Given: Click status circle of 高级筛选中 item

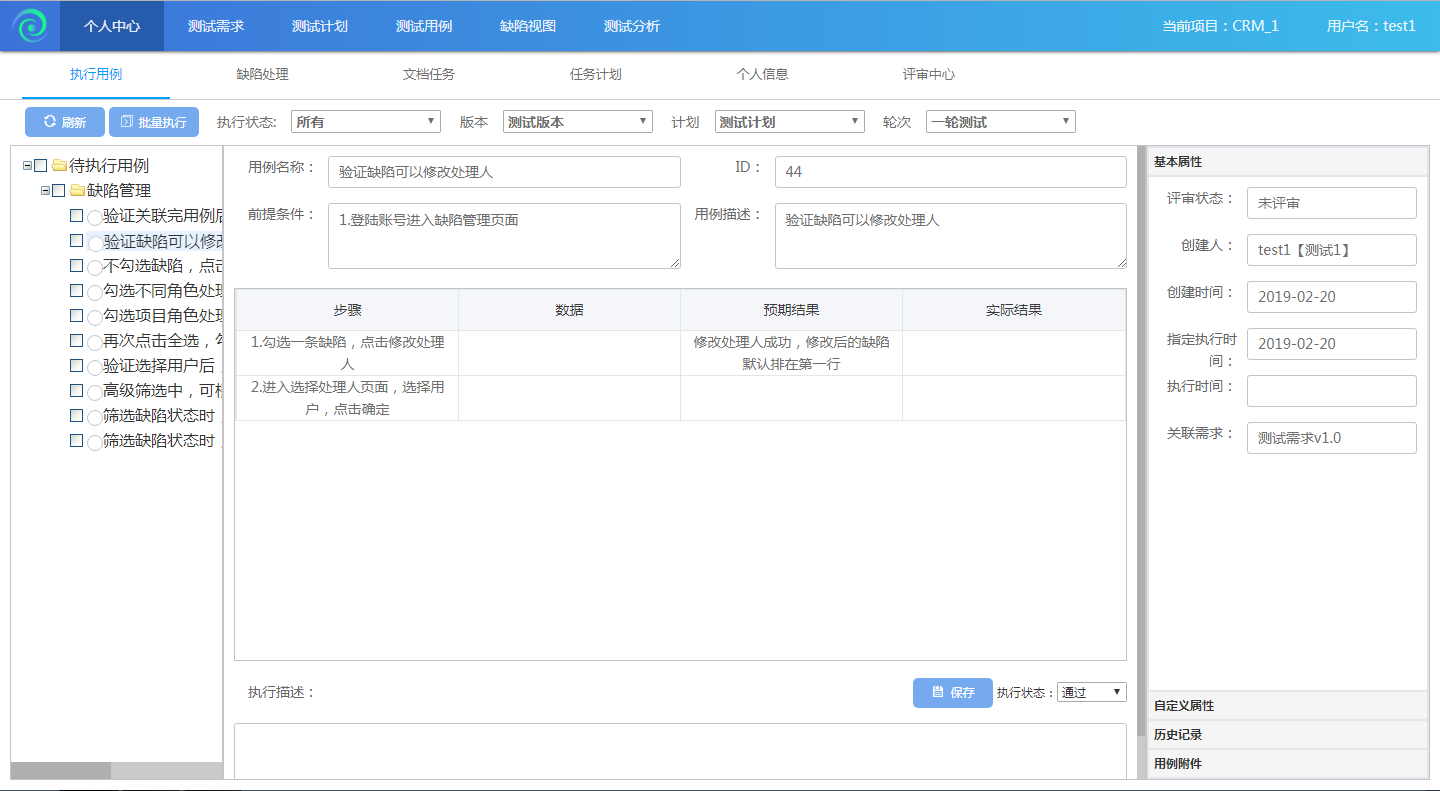Looking at the screenshot, I should 94,392.
